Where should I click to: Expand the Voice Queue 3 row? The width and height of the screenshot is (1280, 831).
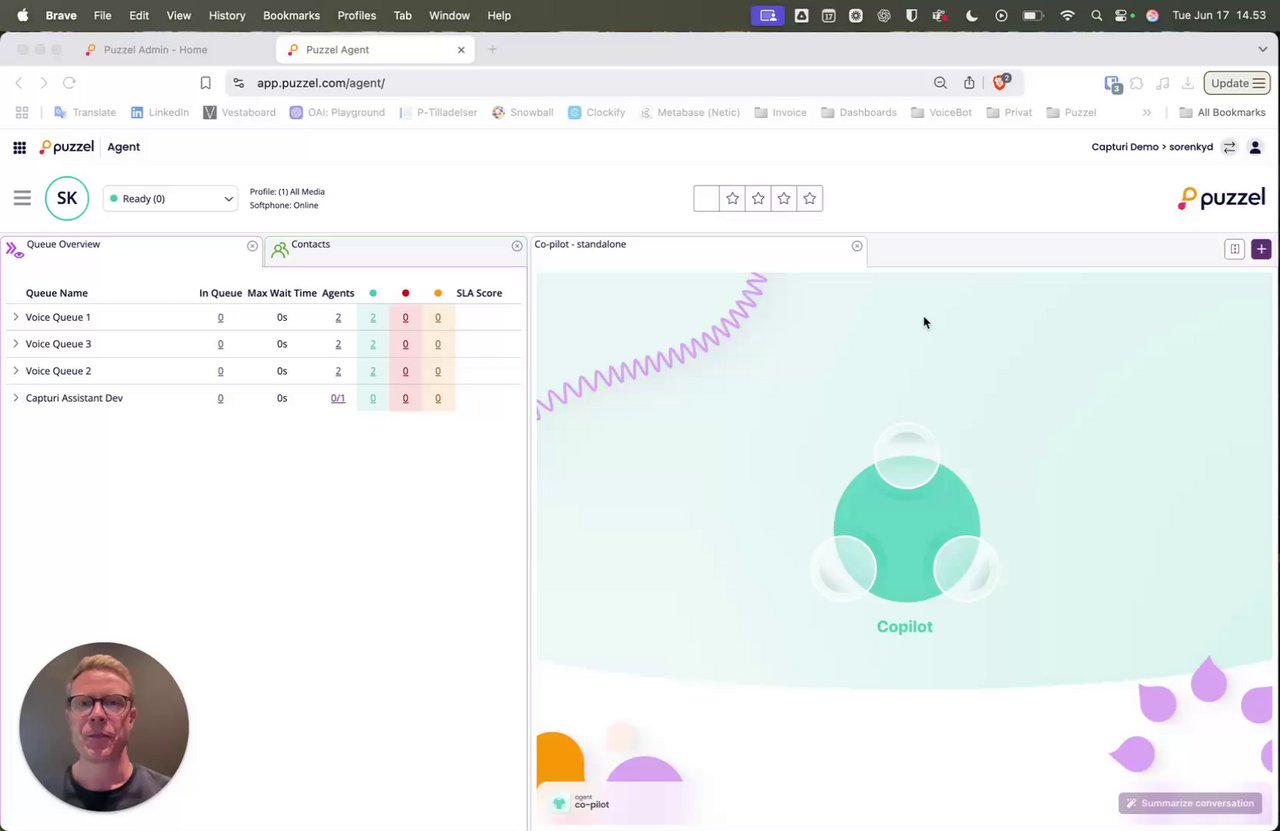(15, 344)
